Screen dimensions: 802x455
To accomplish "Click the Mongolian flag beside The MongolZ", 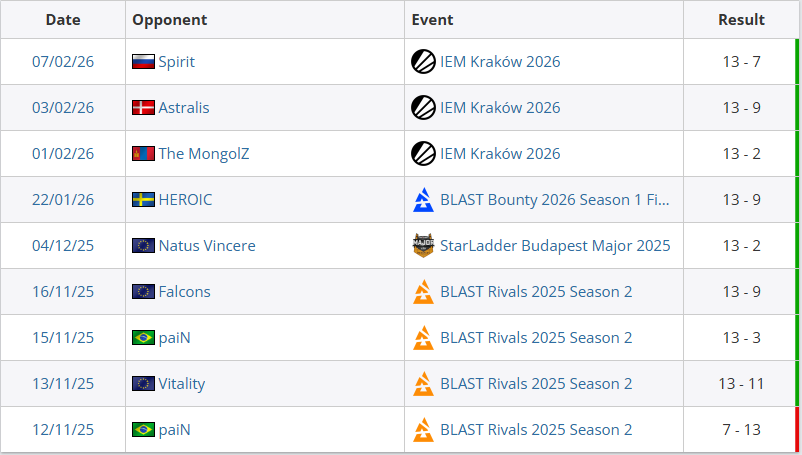I will tap(143, 154).
